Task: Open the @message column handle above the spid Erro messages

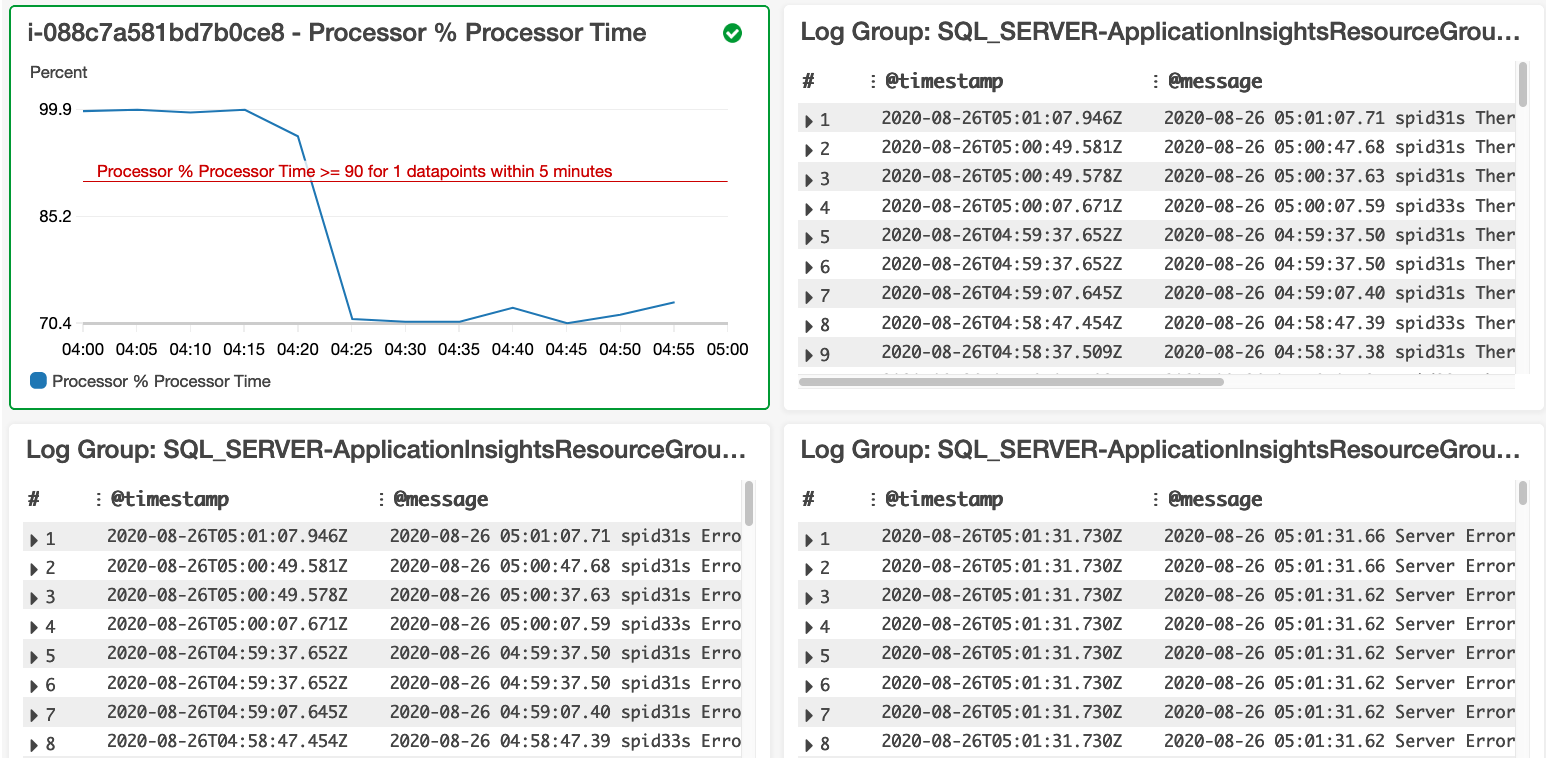Action: (382, 499)
